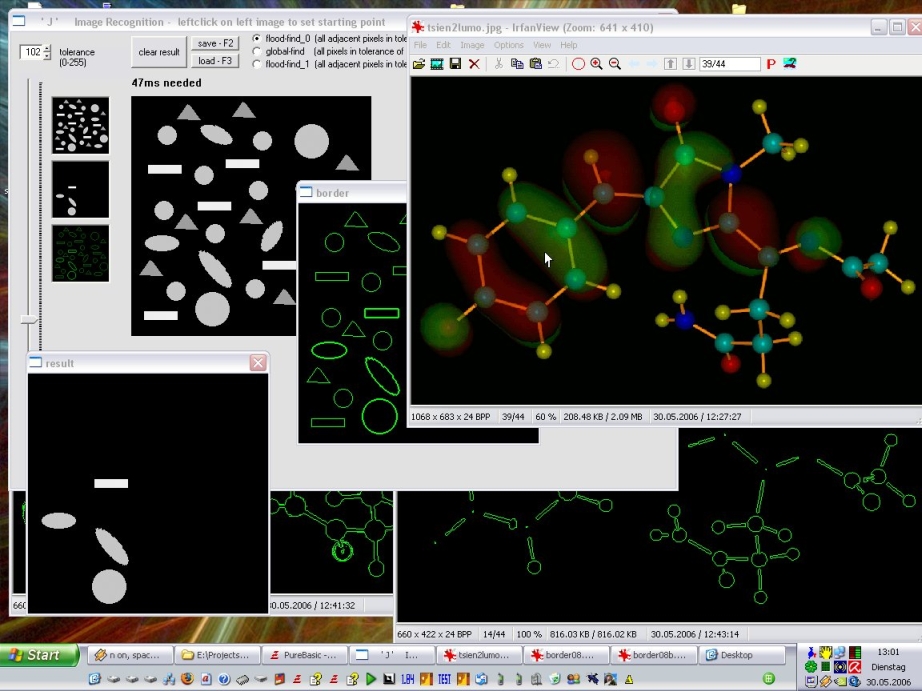
Task: Click "1068 x 683 x 24 BPP" in IrfanView status bar
Action: pyautogui.click(x=450, y=417)
